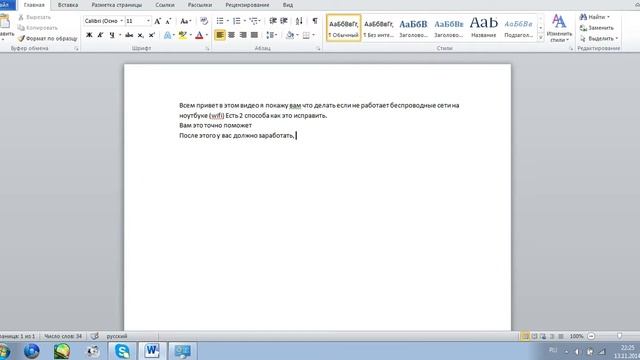Viewport: 640px width, 360px height.
Task: Open the Абзац dialog launcher
Action: pyautogui.click(x=318, y=49)
